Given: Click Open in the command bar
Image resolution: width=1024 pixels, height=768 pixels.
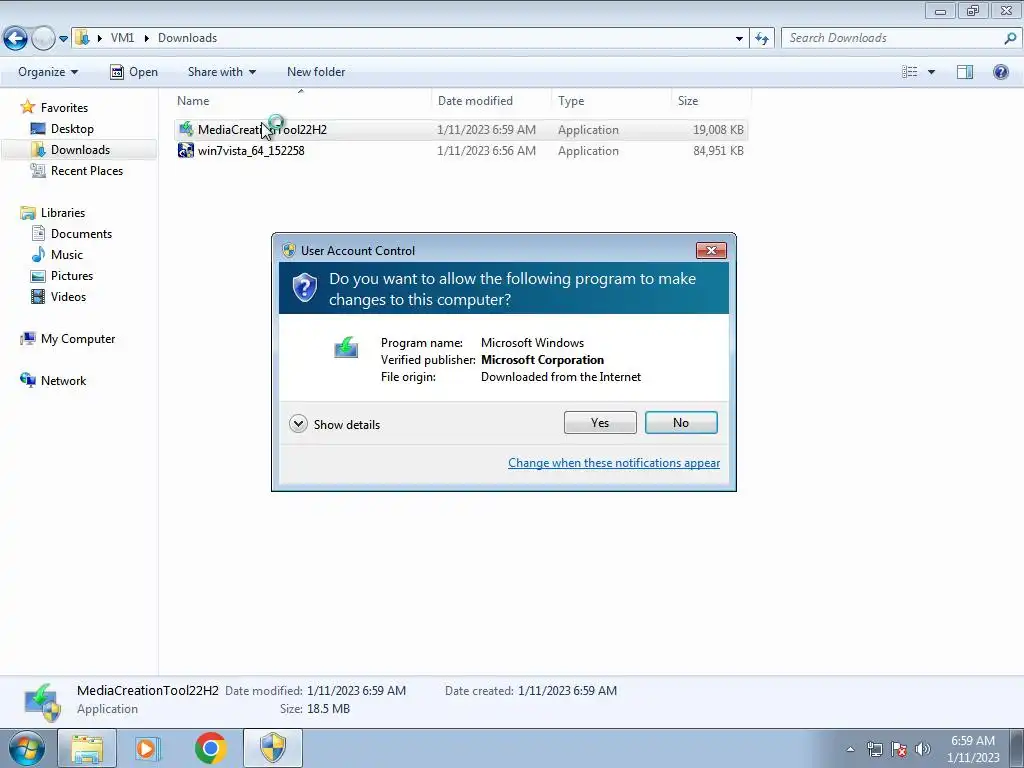Looking at the screenshot, I should [134, 72].
